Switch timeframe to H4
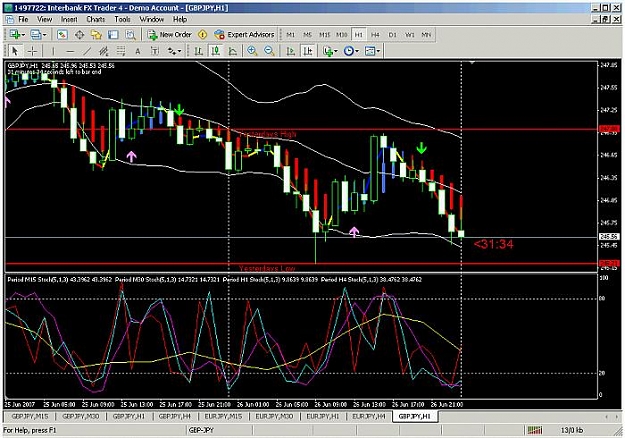 tap(375, 35)
